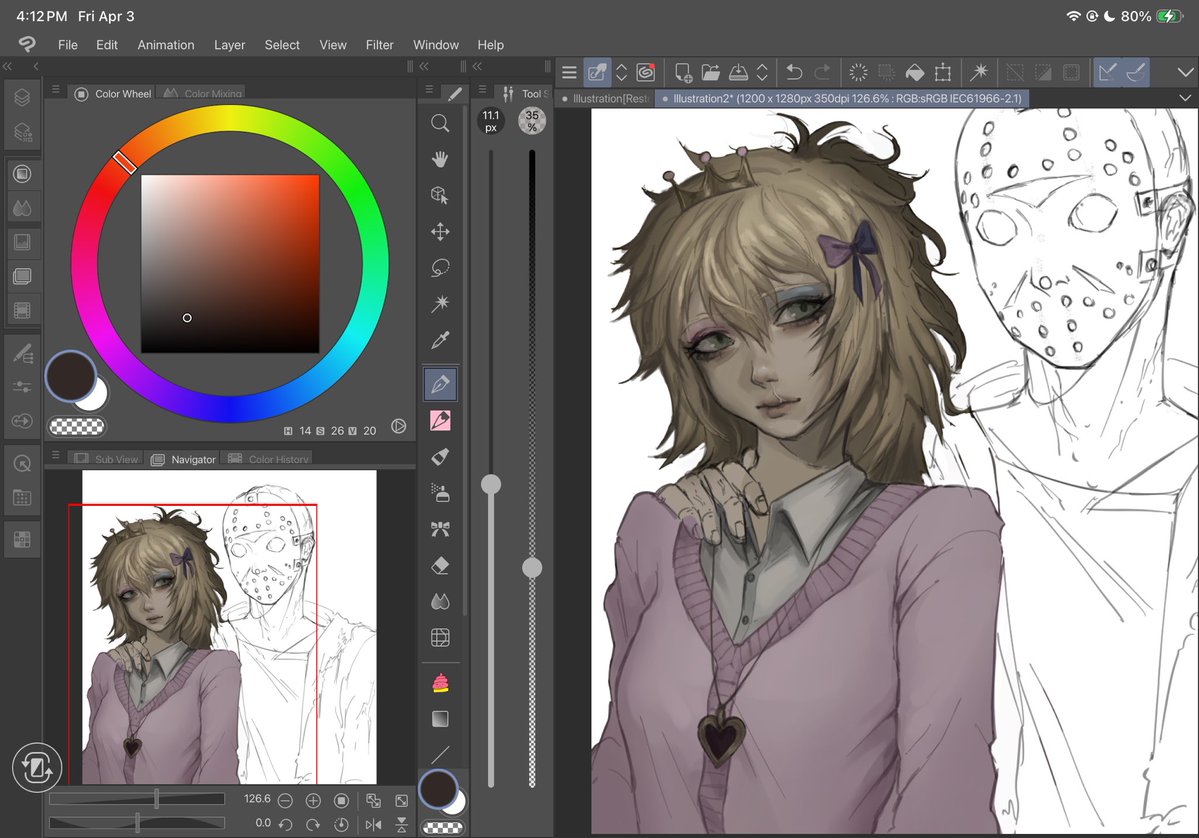Save the illustration with the Save icon
This screenshot has height=838, width=1199.
point(738,73)
